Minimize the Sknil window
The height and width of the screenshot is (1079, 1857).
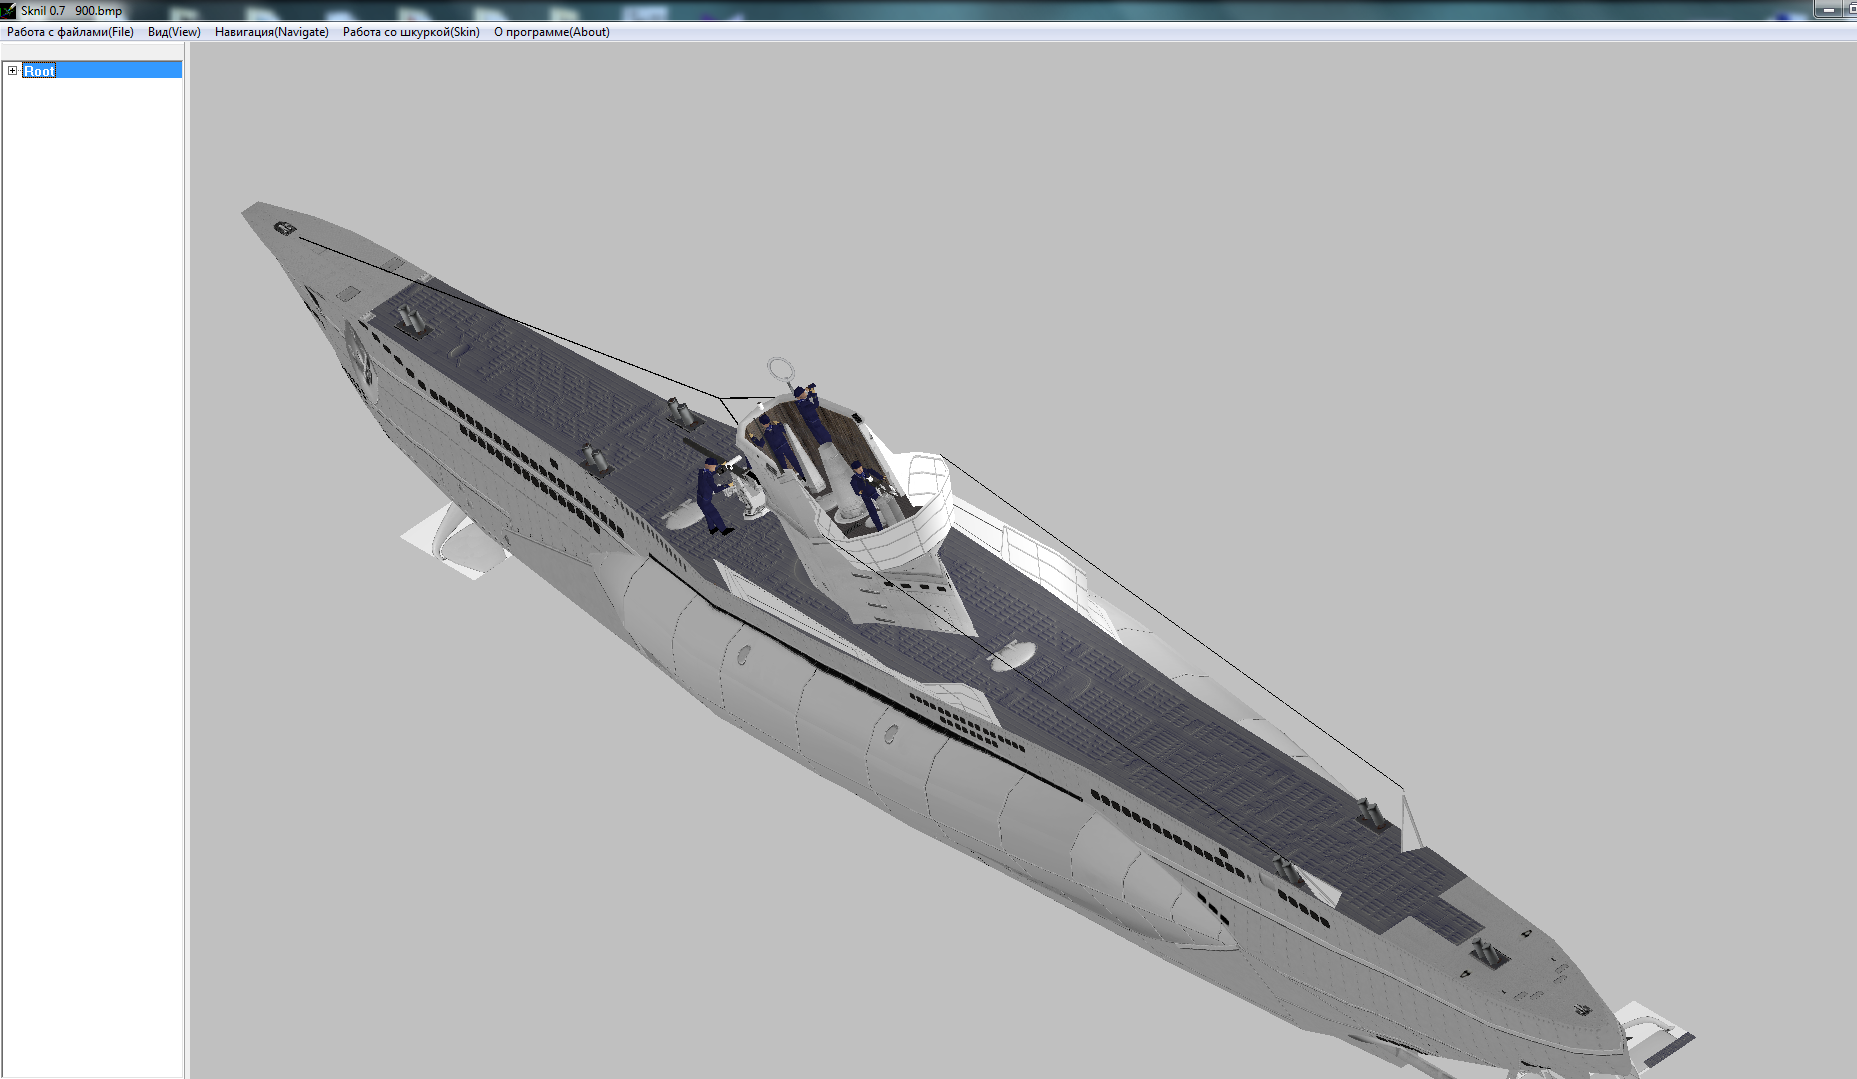point(1829,9)
